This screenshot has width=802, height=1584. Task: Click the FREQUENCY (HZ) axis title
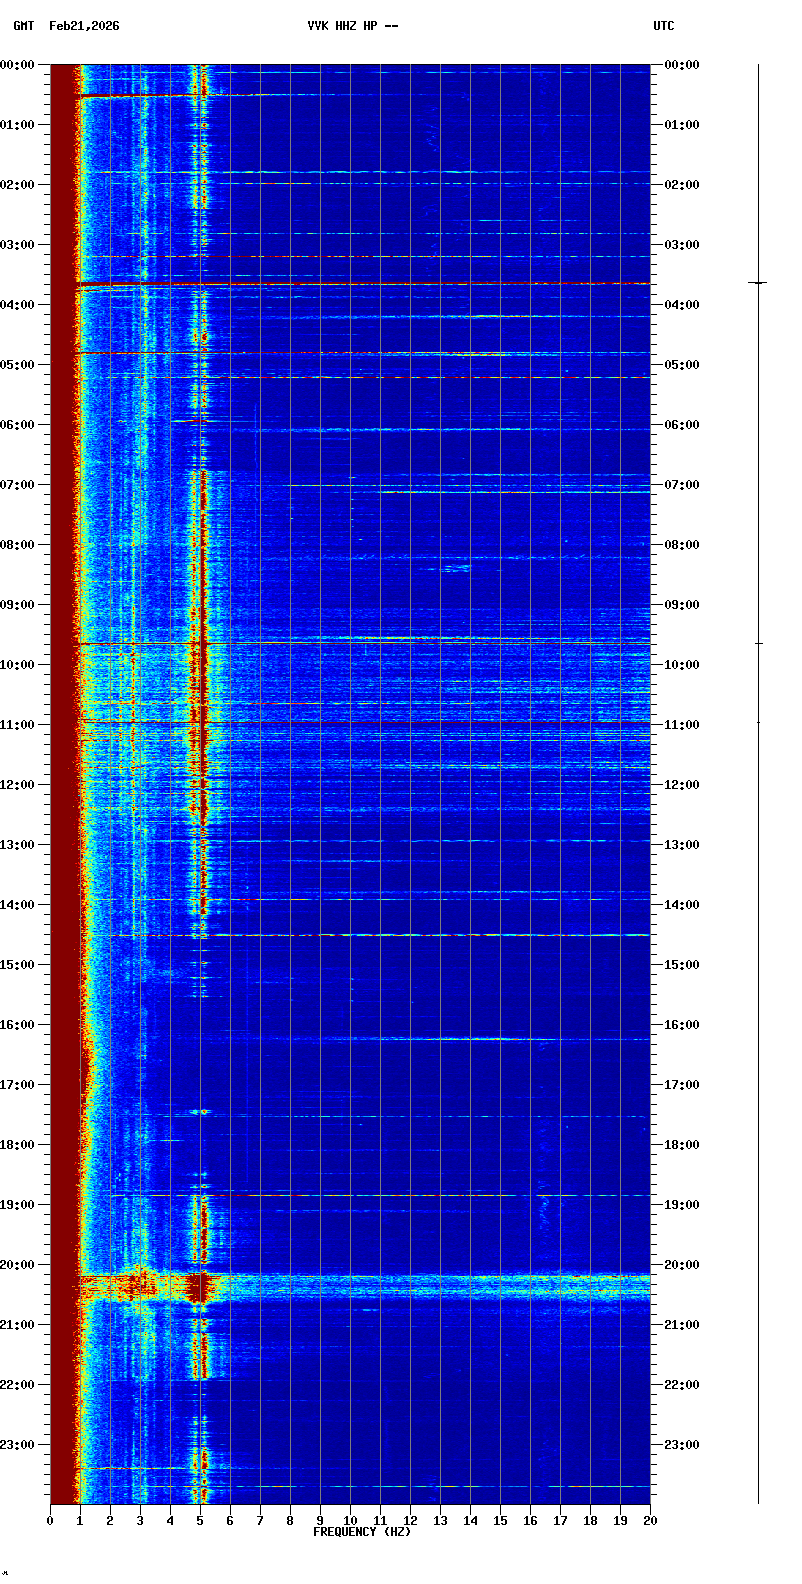point(361,1532)
